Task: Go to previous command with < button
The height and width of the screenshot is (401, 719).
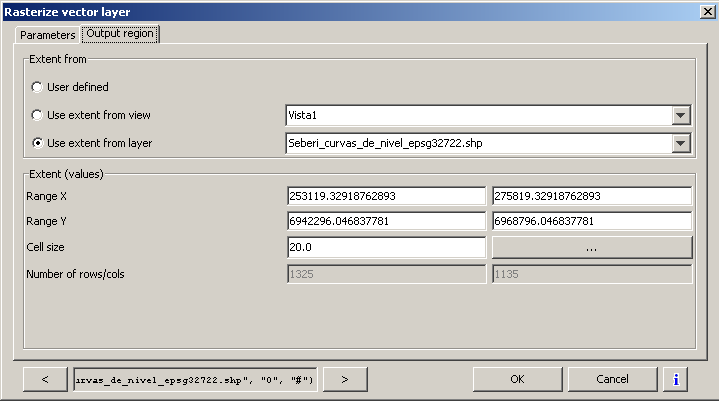Action: [x=47, y=379]
